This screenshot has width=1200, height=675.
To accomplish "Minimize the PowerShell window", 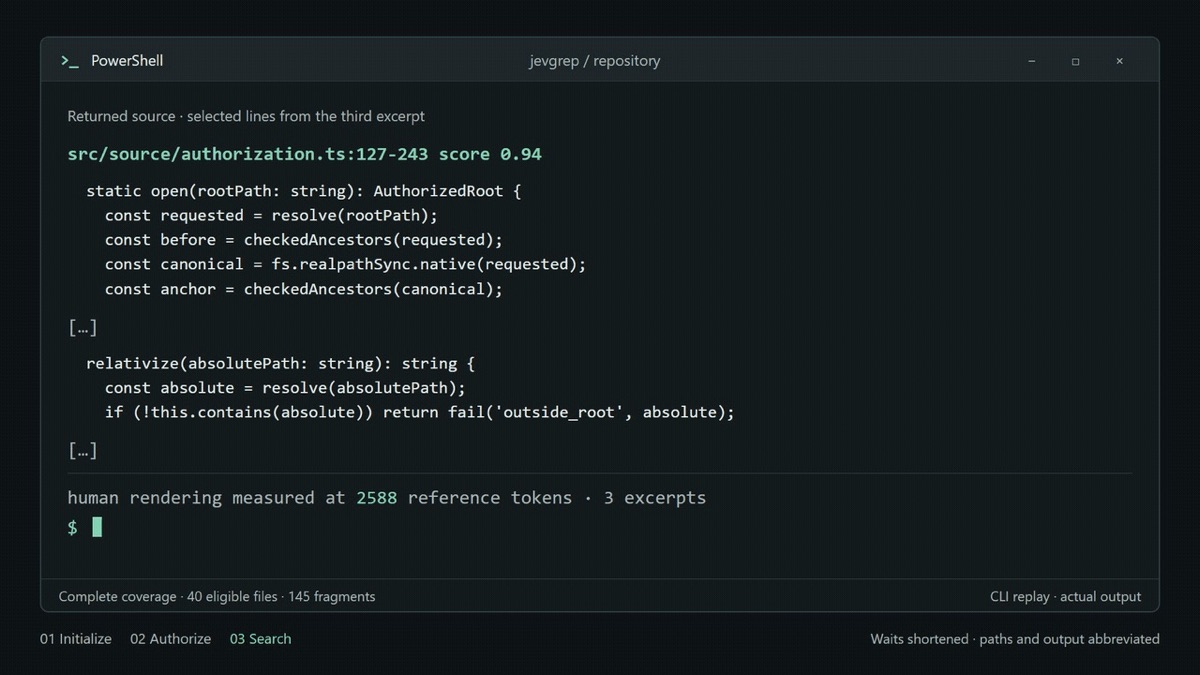I will coord(1032,61).
